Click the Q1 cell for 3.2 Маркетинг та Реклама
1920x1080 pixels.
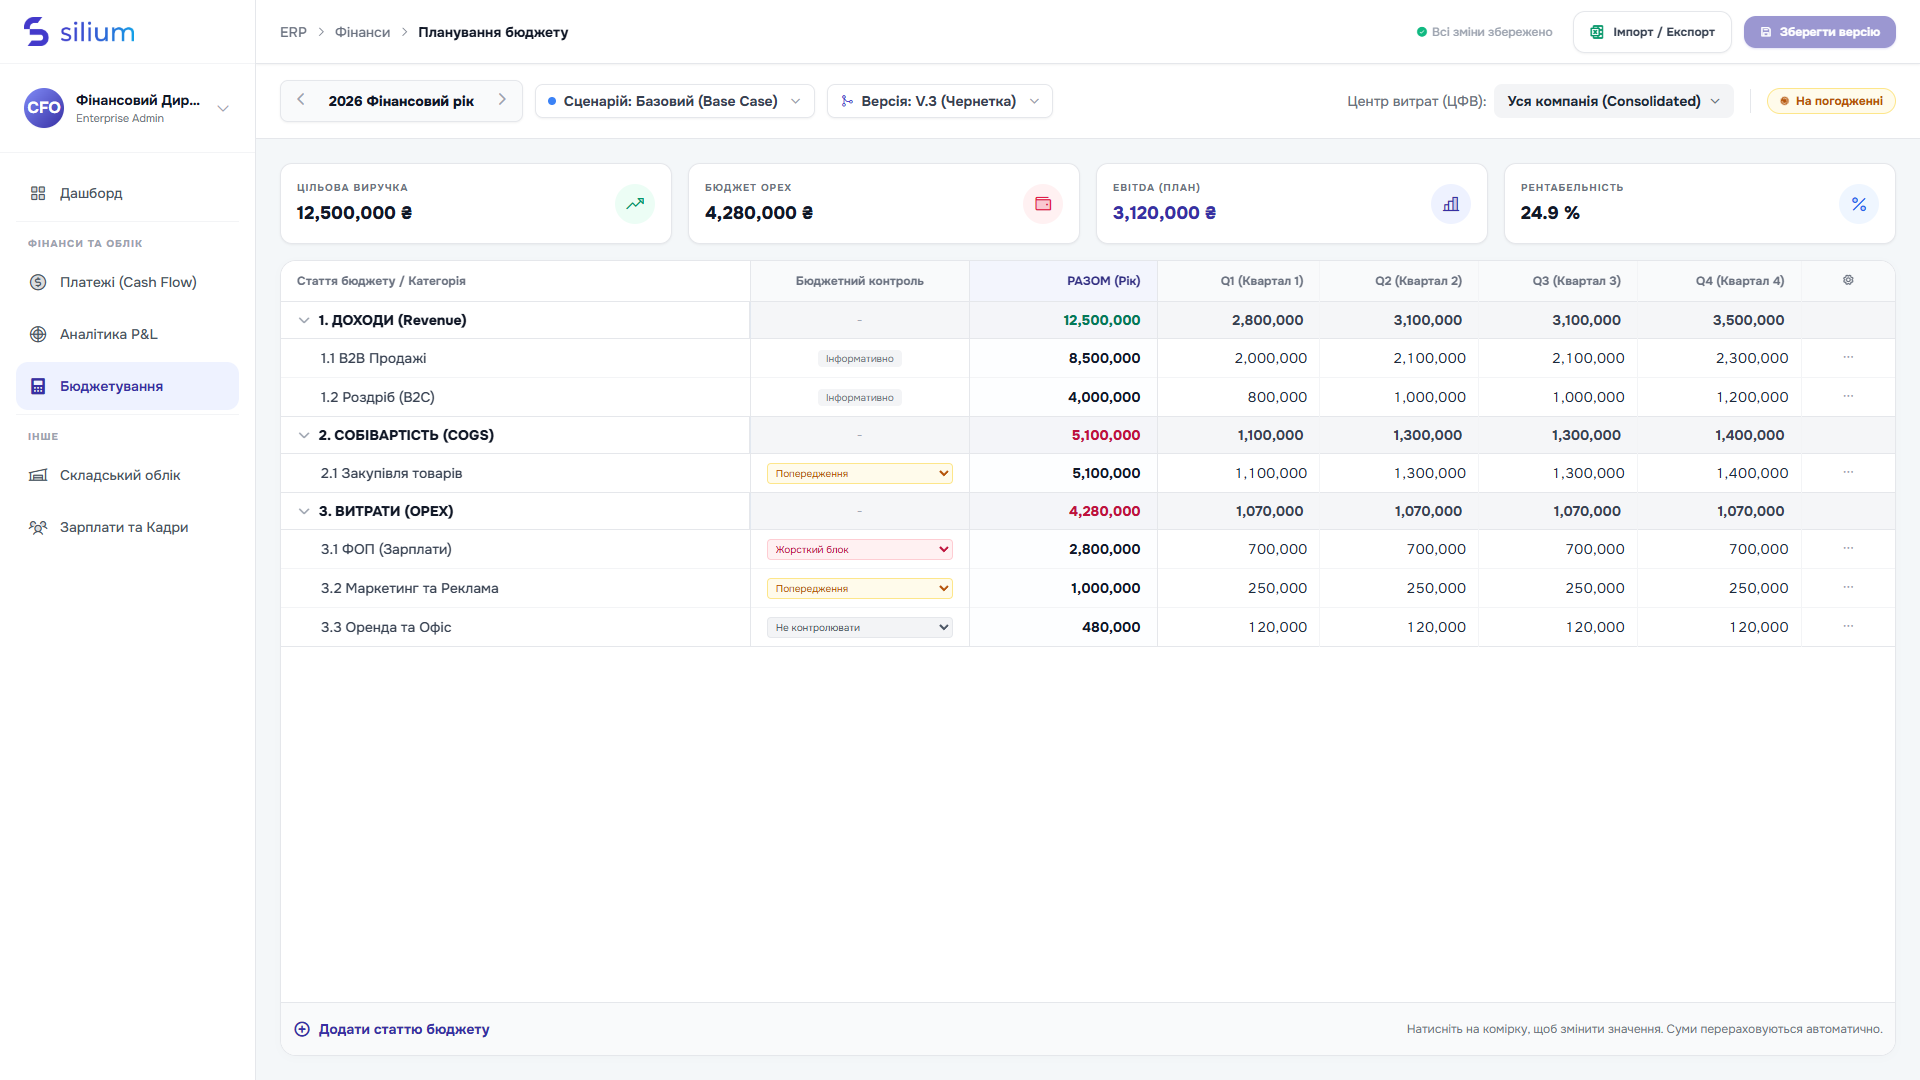pyautogui.click(x=1238, y=588)
